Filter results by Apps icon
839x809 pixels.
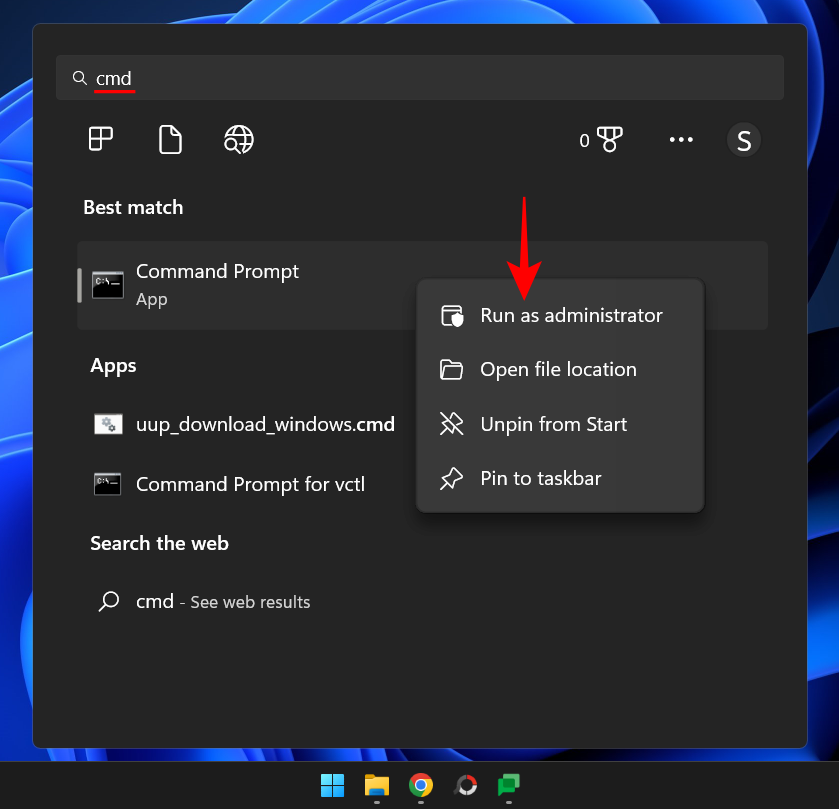point(101,139)
